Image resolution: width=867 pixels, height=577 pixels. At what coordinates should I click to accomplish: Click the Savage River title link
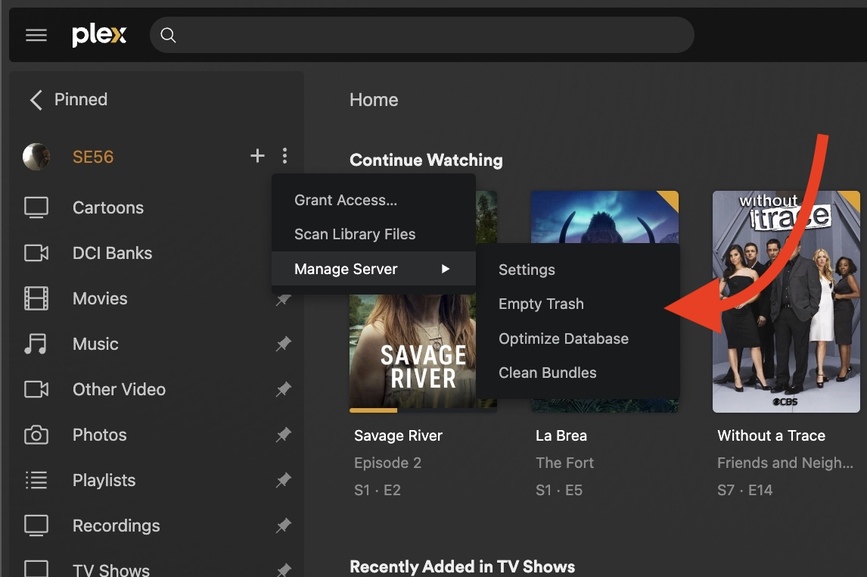point(398,436)
